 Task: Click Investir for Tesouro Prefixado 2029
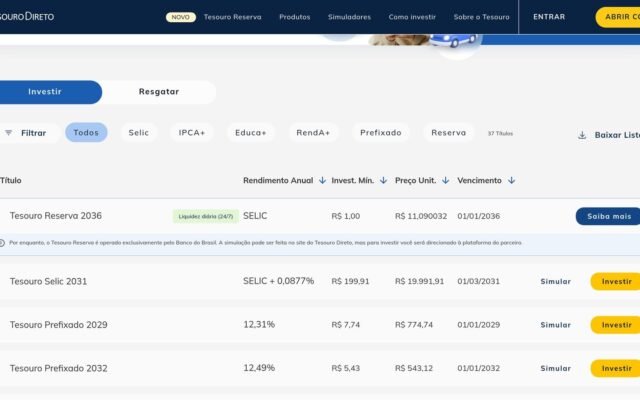coord(616,325)
